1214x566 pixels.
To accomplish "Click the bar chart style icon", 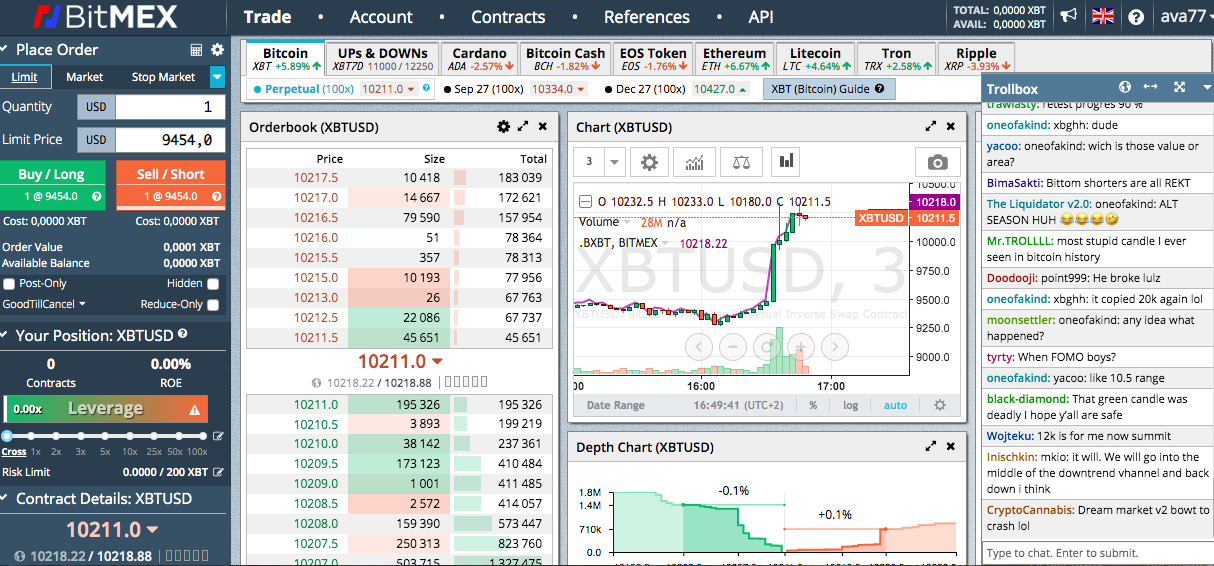I will tap(786, 161).
